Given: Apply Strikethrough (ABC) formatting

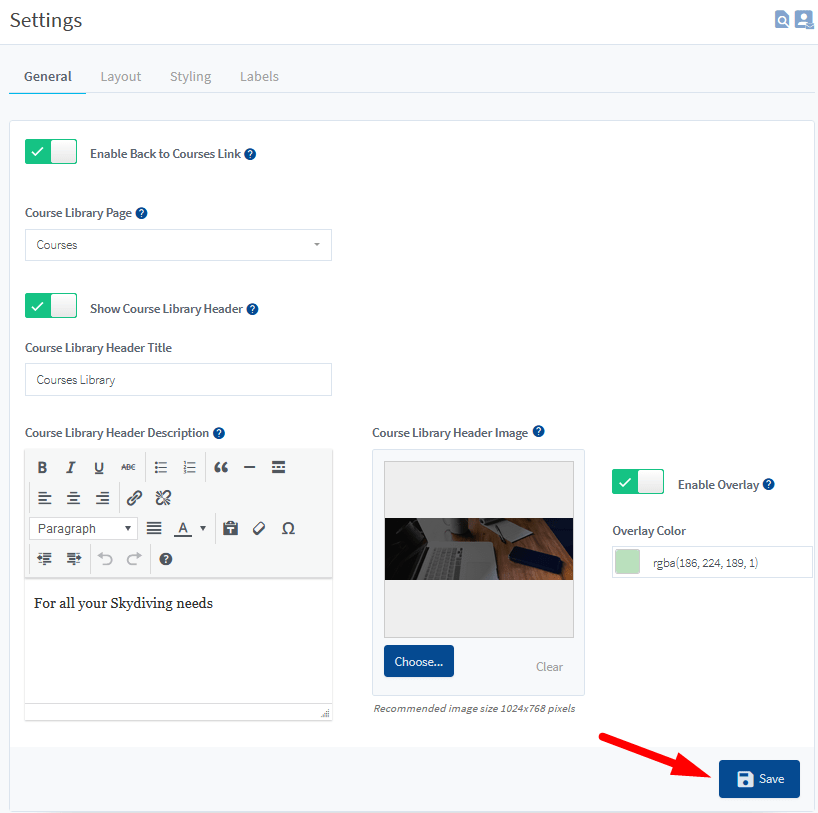Looking at the screenshot, I should [128, 468].
